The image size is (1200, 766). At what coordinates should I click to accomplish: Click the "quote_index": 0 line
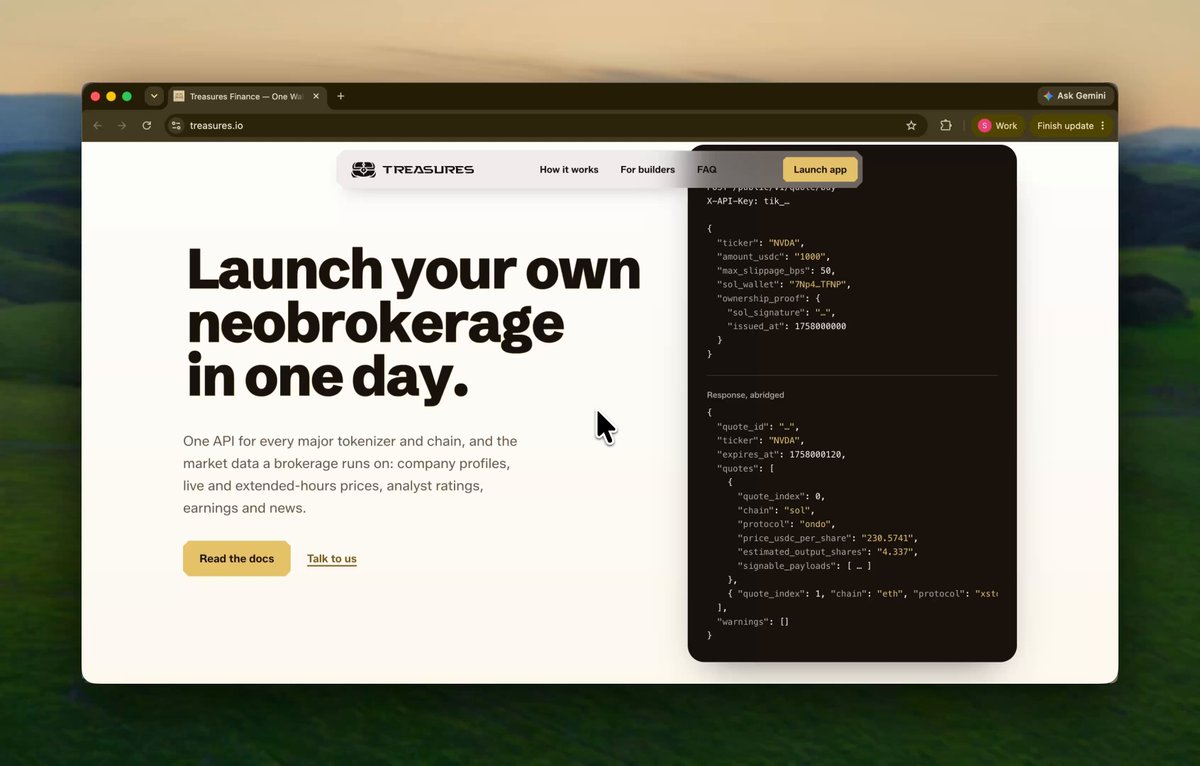(781, 496)
